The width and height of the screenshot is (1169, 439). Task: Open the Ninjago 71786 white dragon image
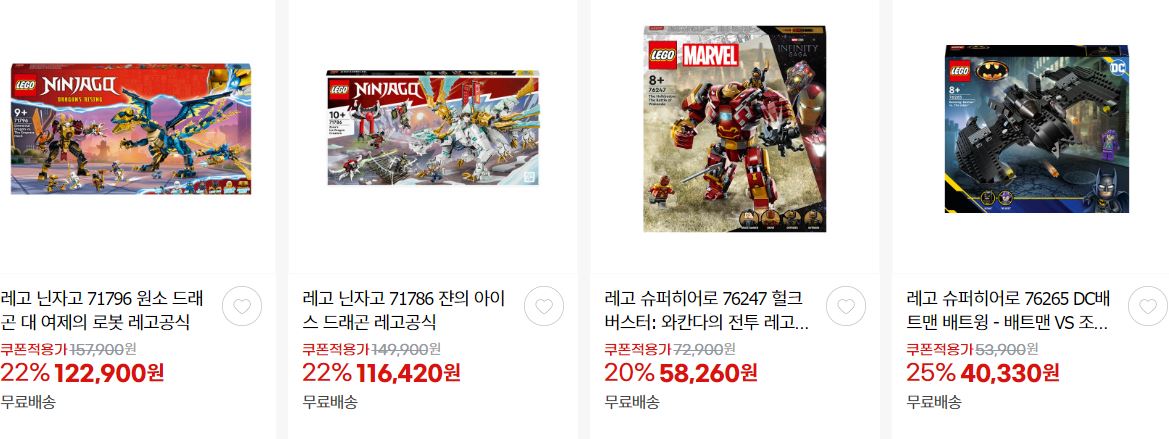(433, 128)
